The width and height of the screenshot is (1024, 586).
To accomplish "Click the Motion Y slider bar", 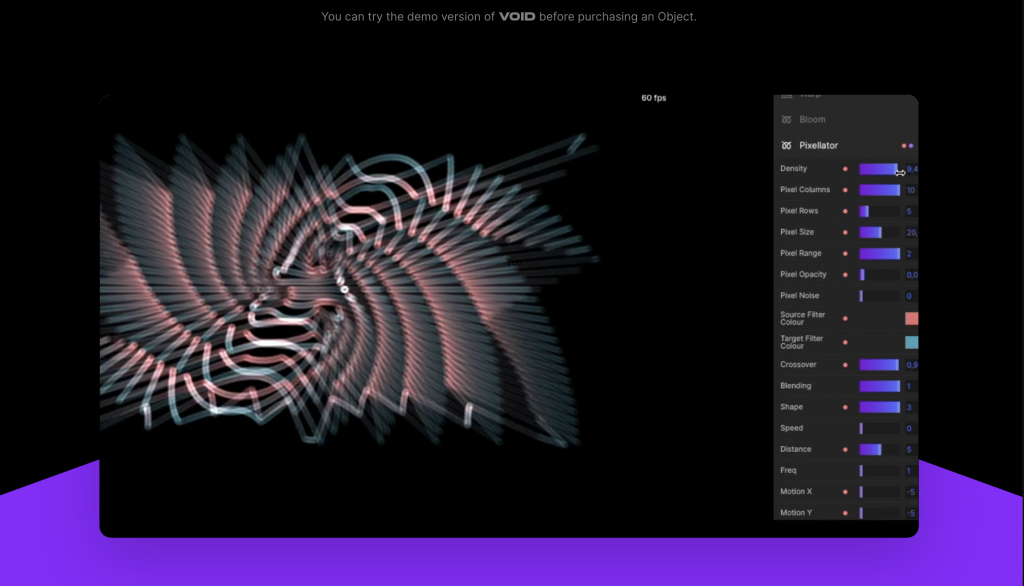I will [879, 513].
